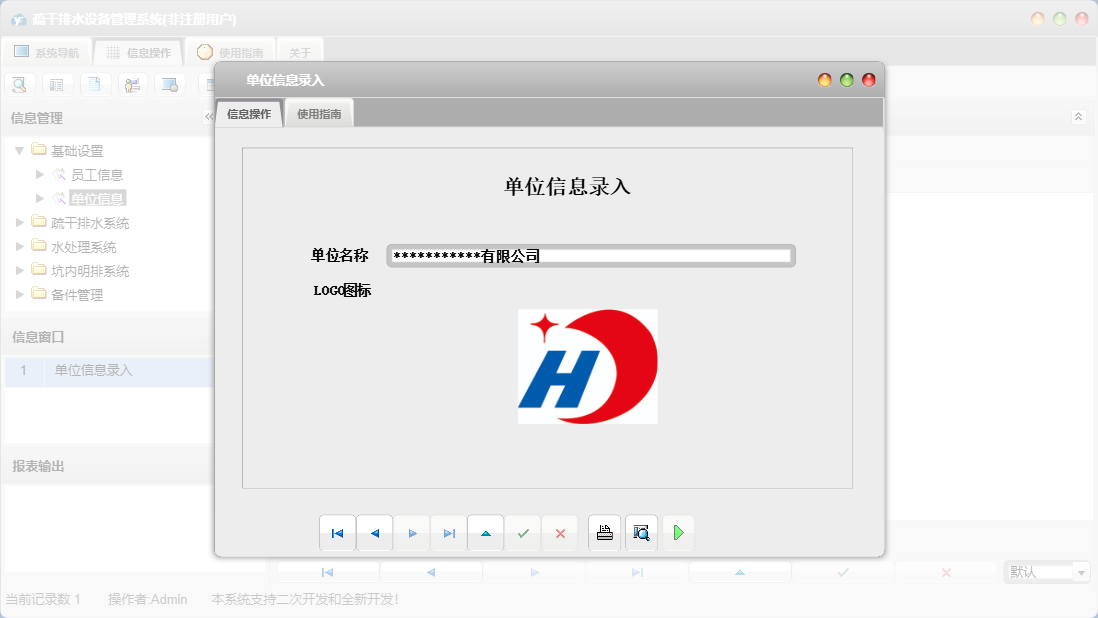1098x618 pixels.
Task: Click the blue up-arrow edit icon
Action: [485, 533]
